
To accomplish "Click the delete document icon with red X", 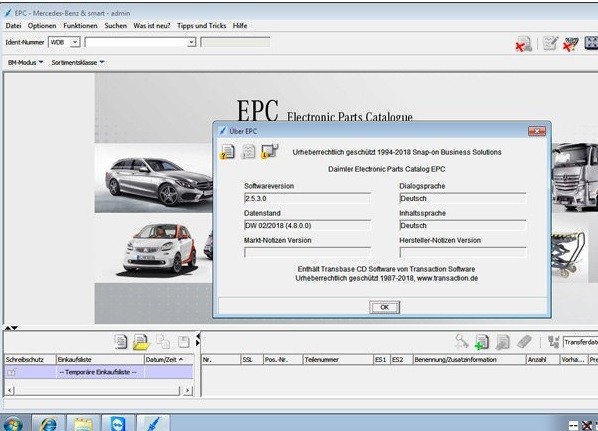I will tap(524, 44).
